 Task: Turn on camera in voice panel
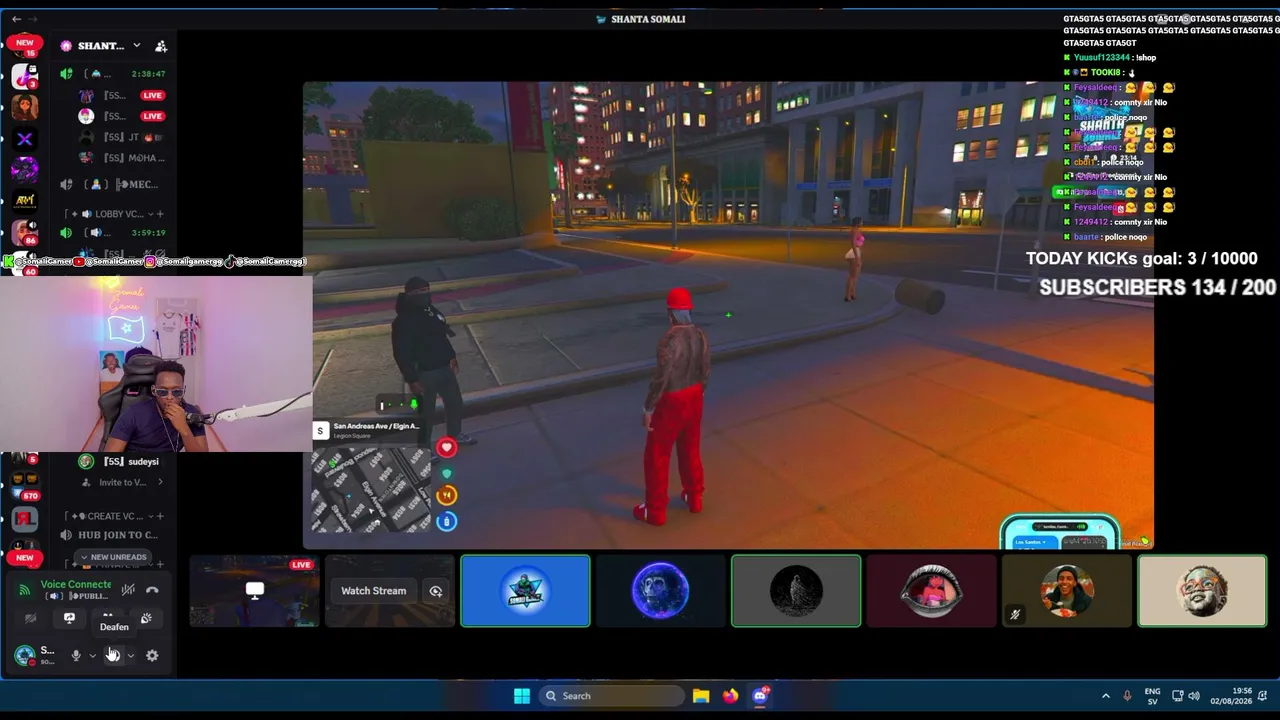(x=30, y=618)
